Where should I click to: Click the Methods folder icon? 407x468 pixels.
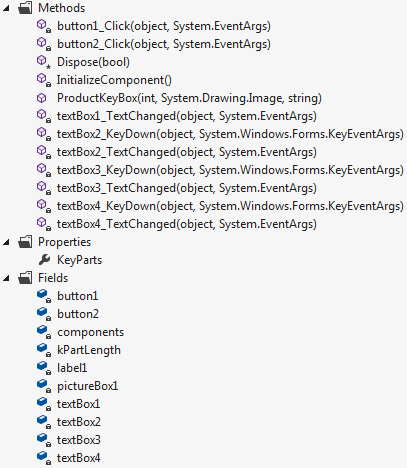25,7
